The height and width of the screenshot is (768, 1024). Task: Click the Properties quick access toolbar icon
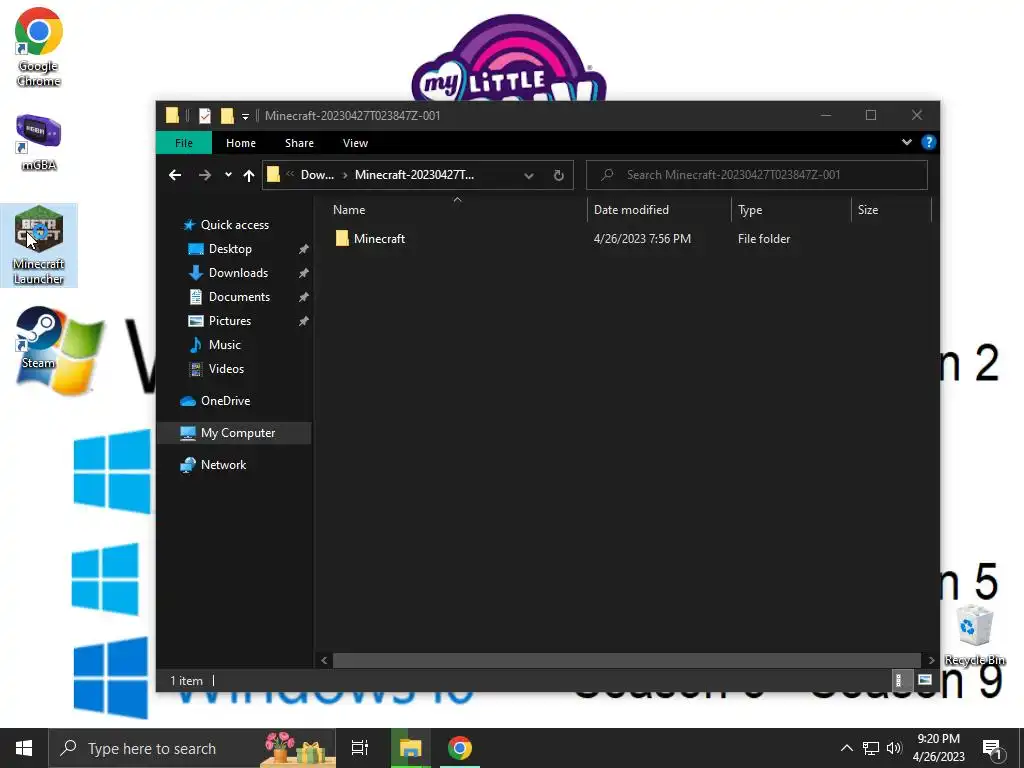click(205, 116)
